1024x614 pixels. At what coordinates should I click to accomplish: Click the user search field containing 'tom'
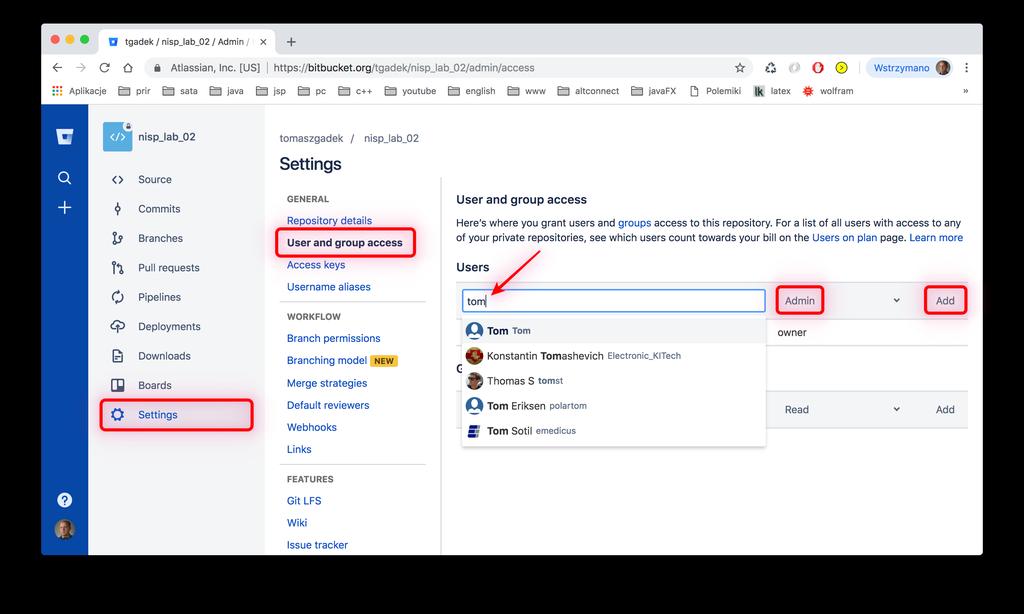tap(613, 300)
